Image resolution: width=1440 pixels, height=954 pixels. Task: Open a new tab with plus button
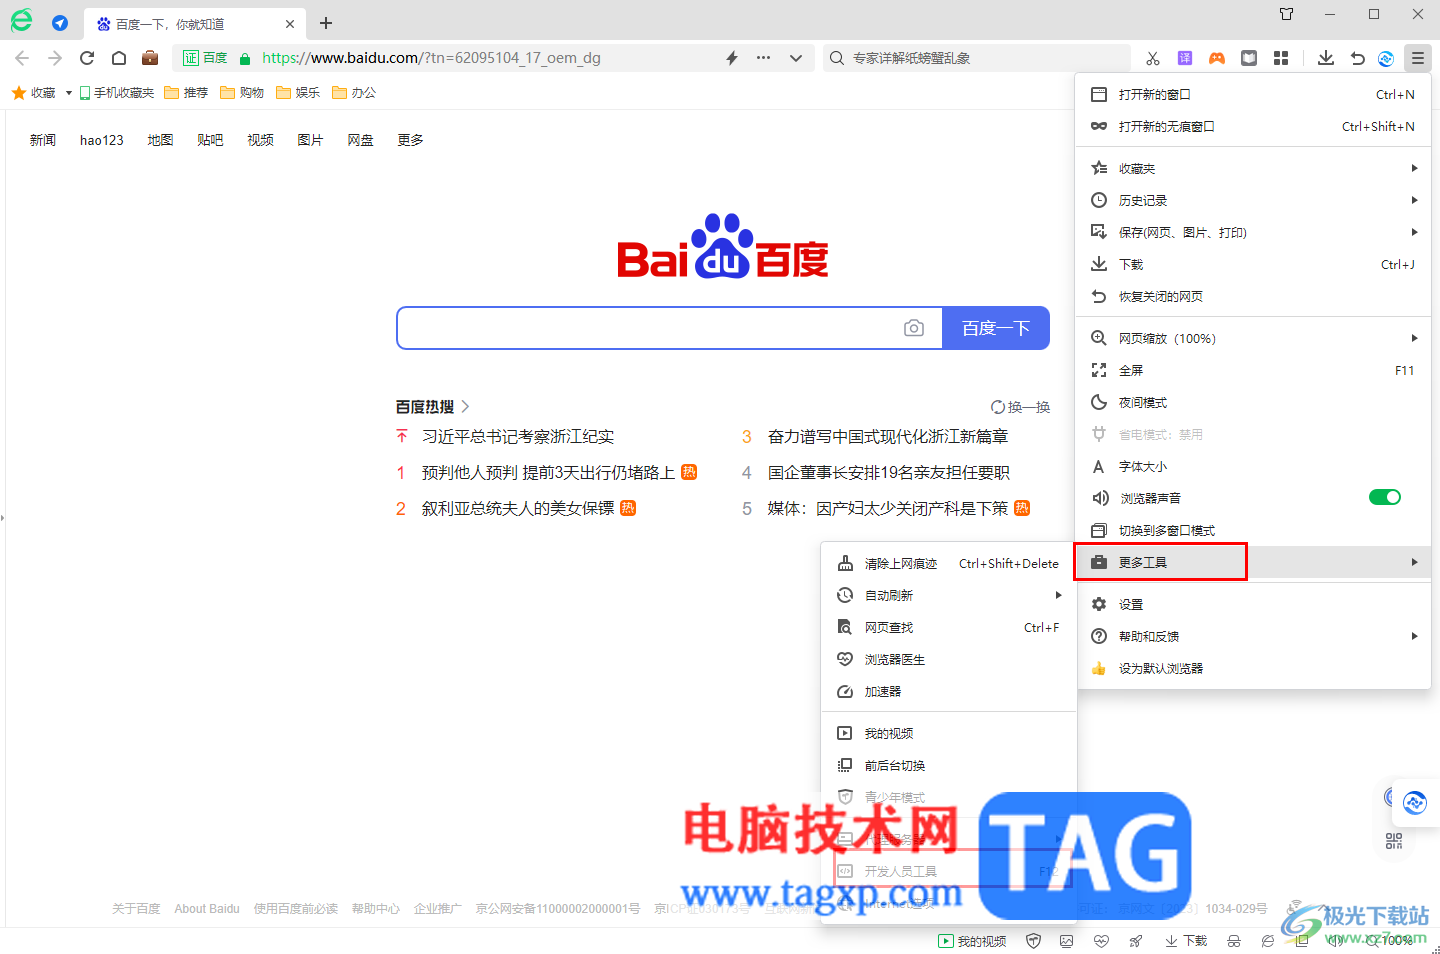point(326,23)
